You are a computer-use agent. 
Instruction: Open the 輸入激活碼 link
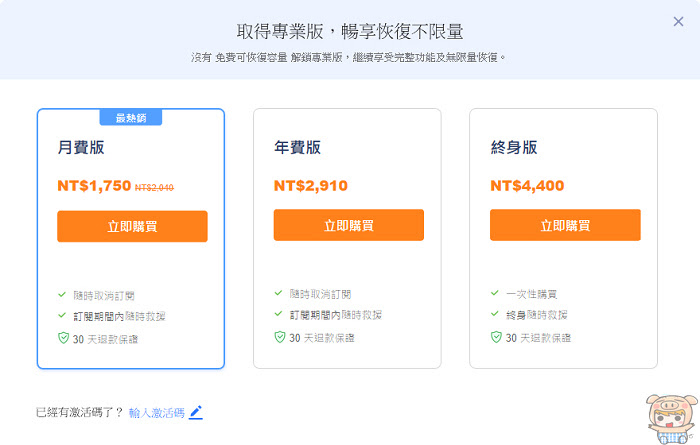(157, 413)
